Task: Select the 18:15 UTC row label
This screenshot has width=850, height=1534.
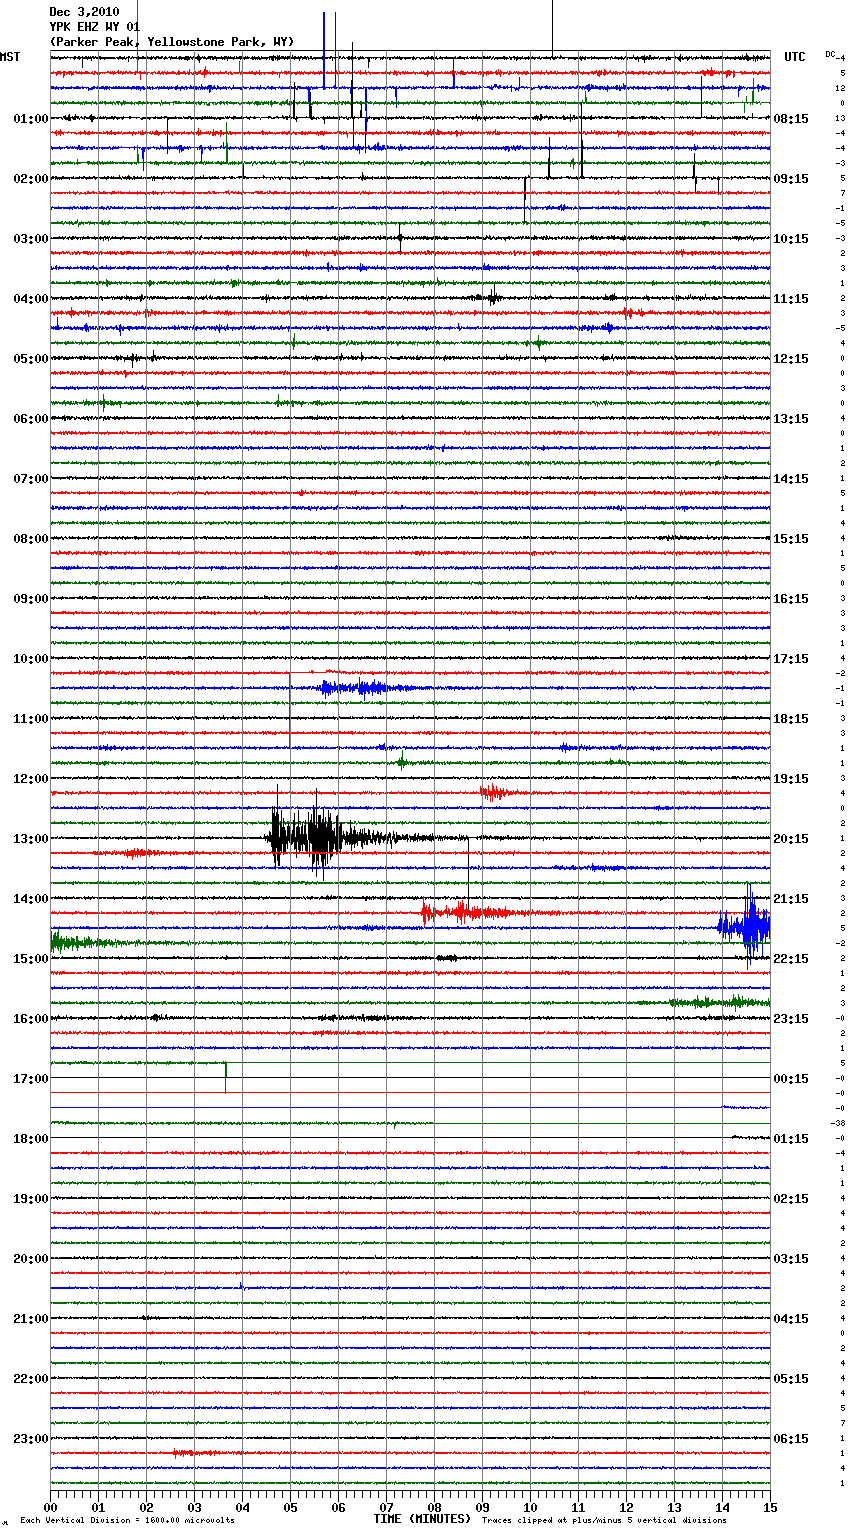Action: pyautogui.click(x=791, y=719)
